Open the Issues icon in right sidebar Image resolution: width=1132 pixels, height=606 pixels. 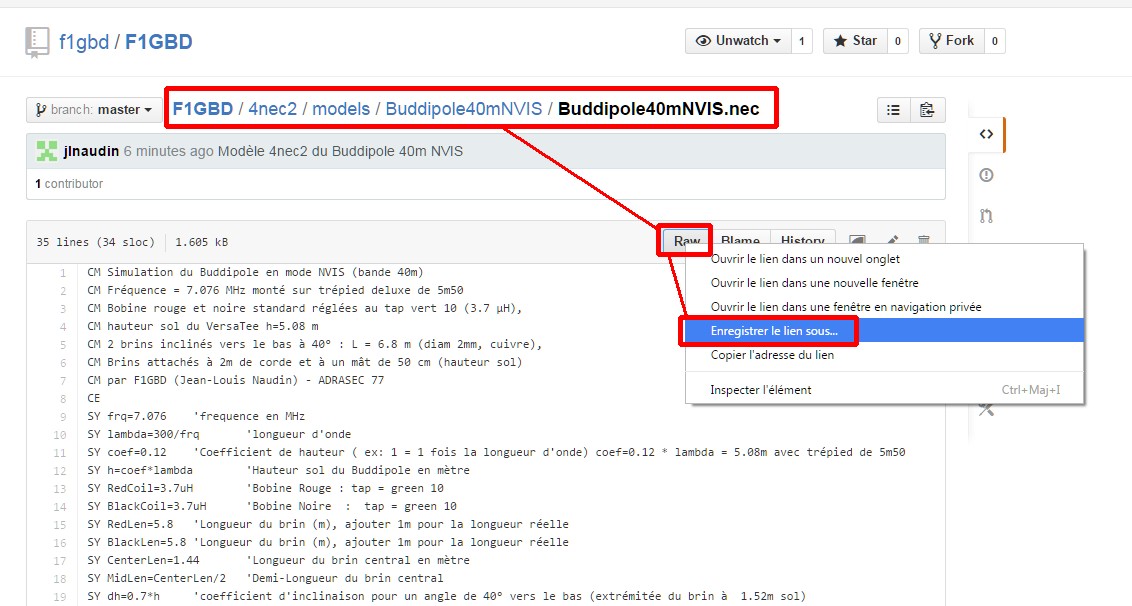986,175
